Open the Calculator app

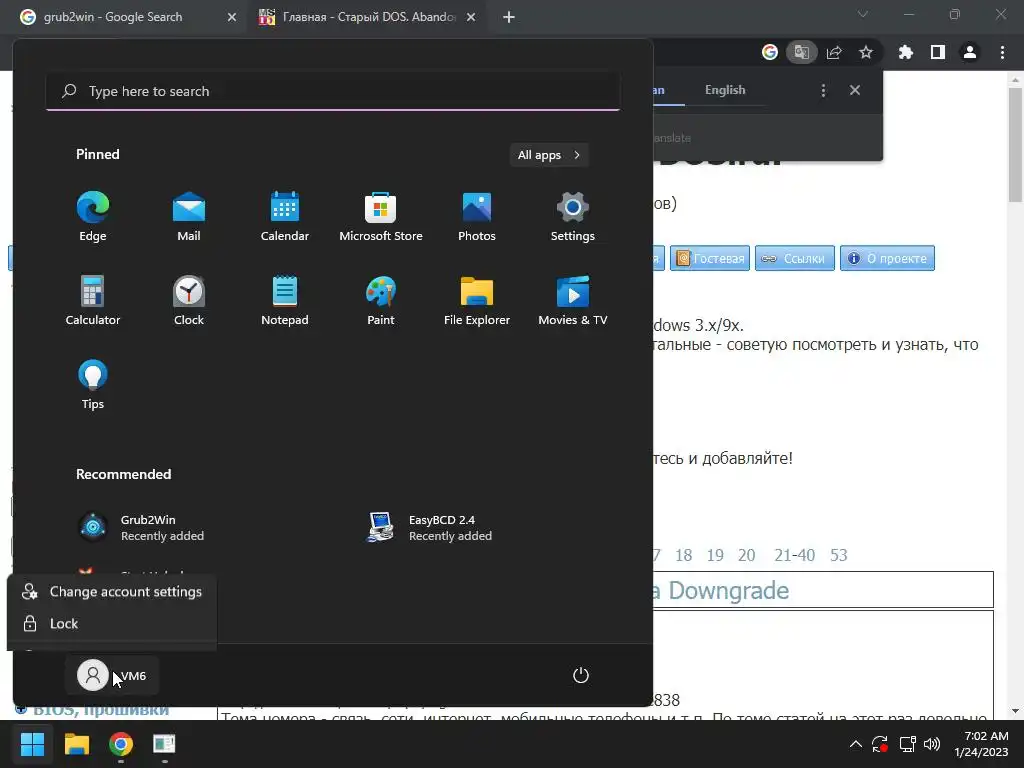pyautogui.click(x=93, y=301)
